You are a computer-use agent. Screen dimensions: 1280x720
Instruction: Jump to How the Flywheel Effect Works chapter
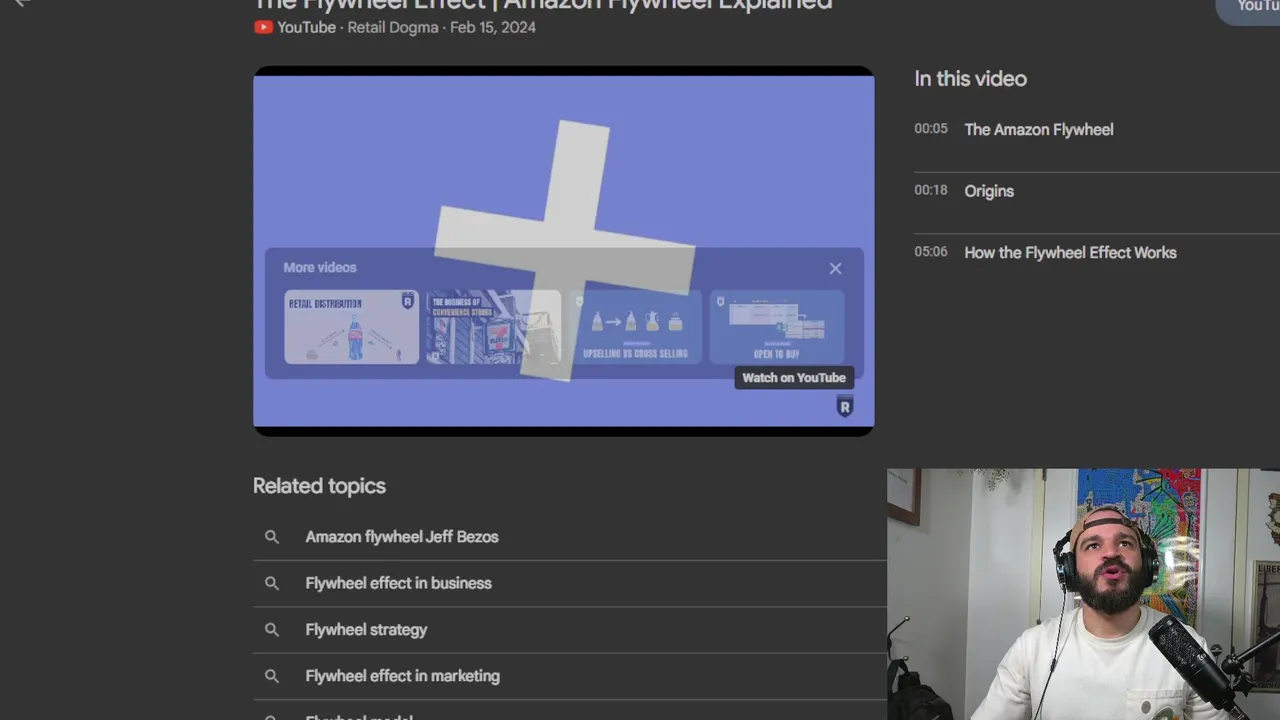tap(1070, 253)
